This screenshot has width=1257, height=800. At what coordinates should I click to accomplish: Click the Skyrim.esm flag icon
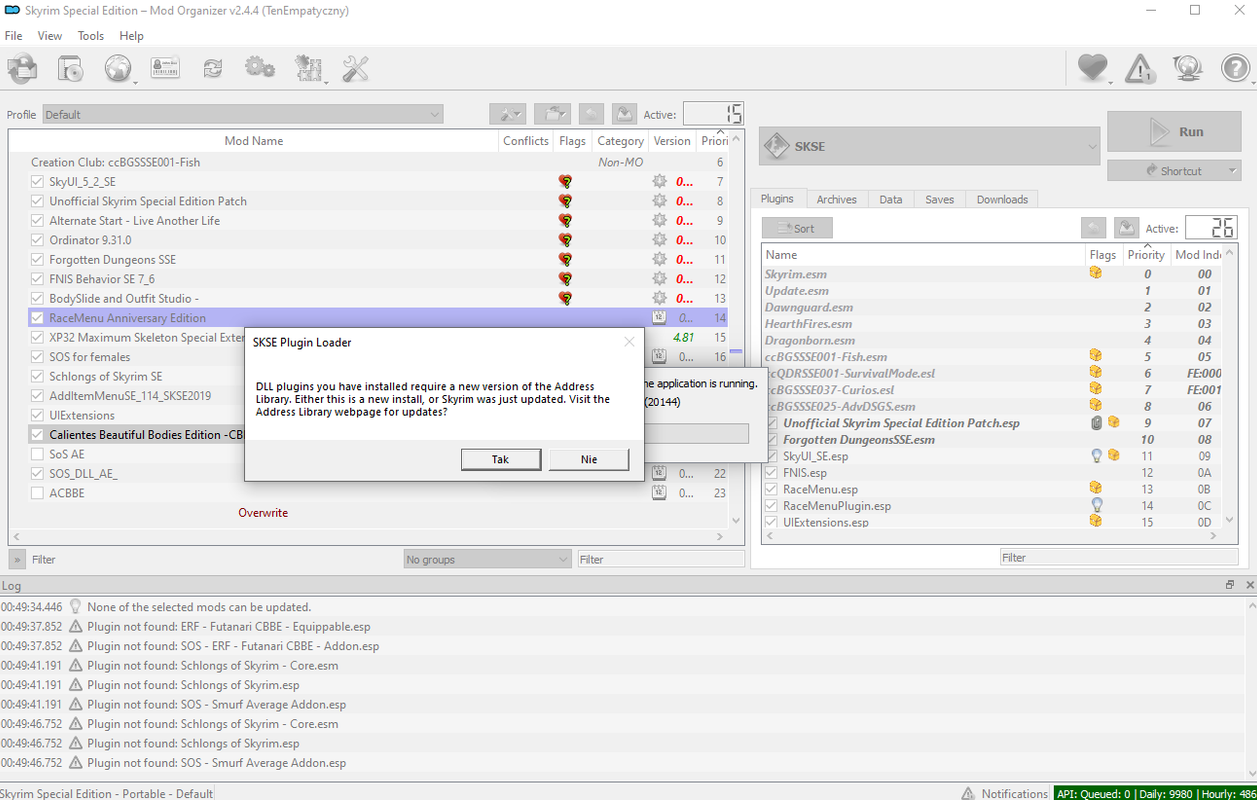click(1096, 273)
